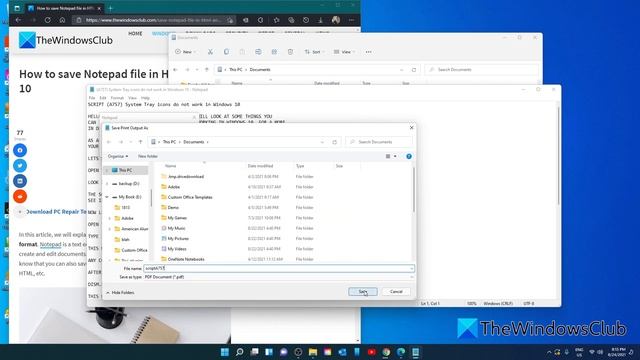Open the Edit menu in Notepad
The width and height of the screenshot is (640, 360).
click(x=103, y=98)
